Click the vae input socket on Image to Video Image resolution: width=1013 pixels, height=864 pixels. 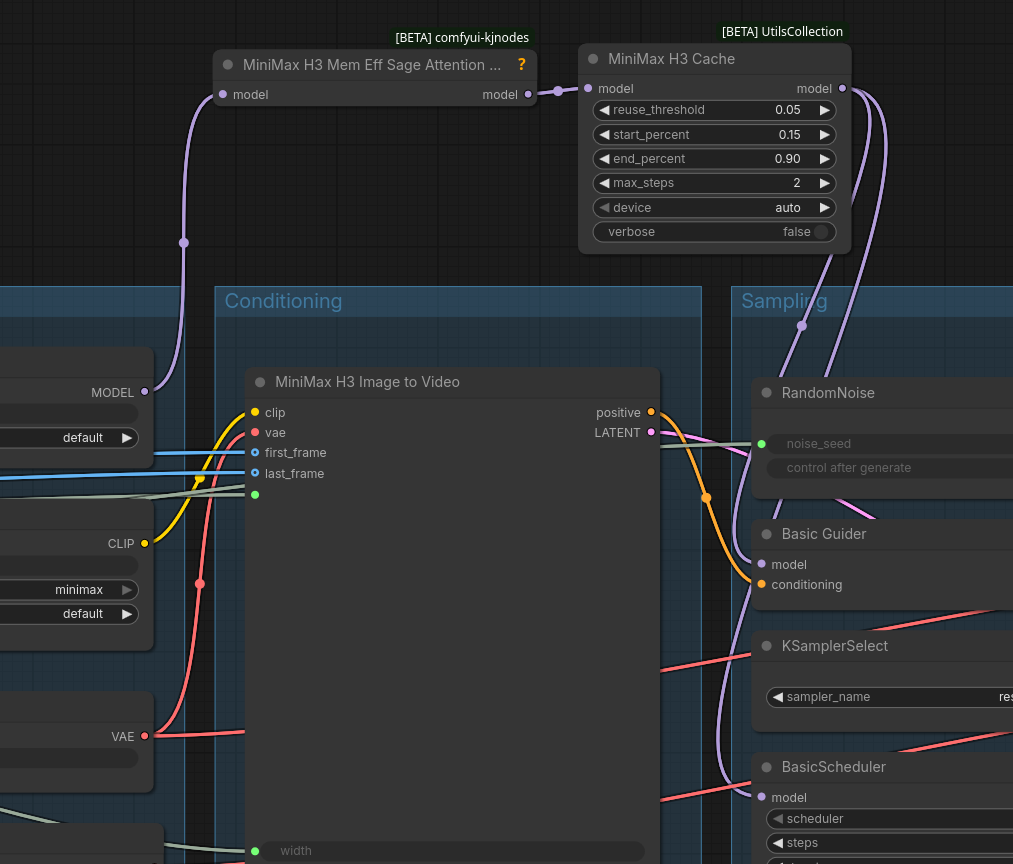click(x=255, y=432)
